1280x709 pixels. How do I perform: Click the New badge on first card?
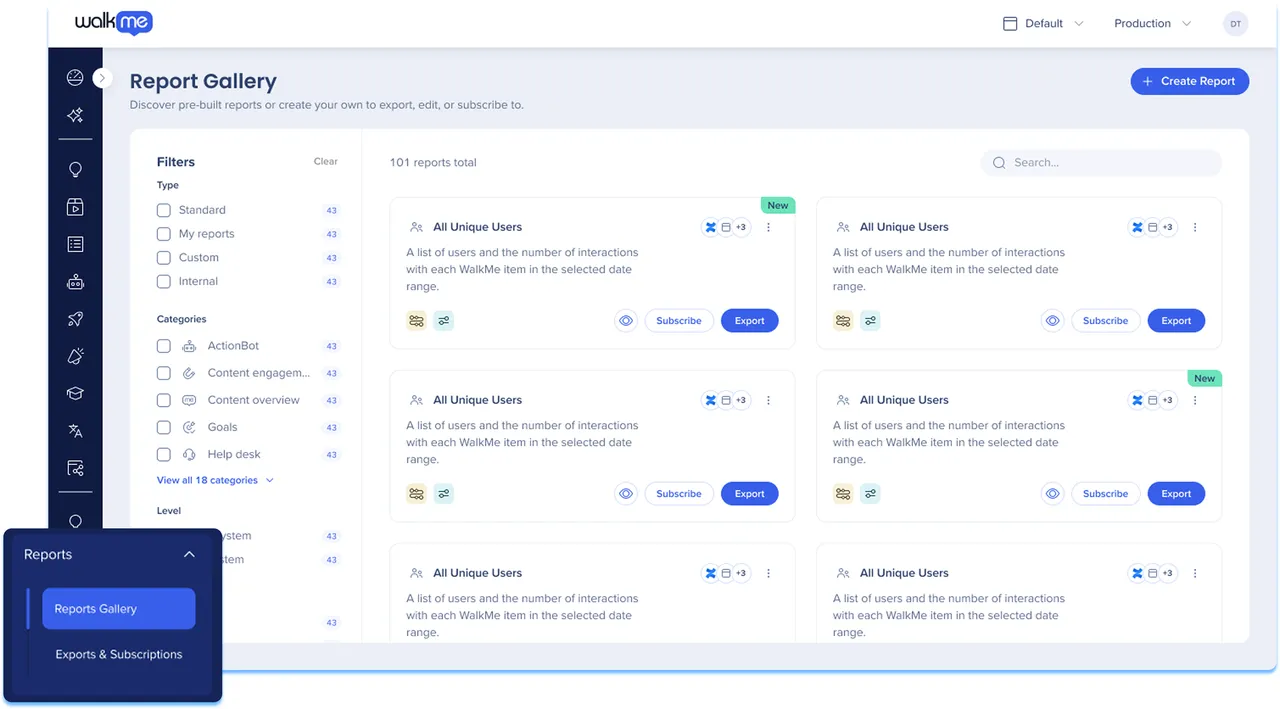coord(778,205)
